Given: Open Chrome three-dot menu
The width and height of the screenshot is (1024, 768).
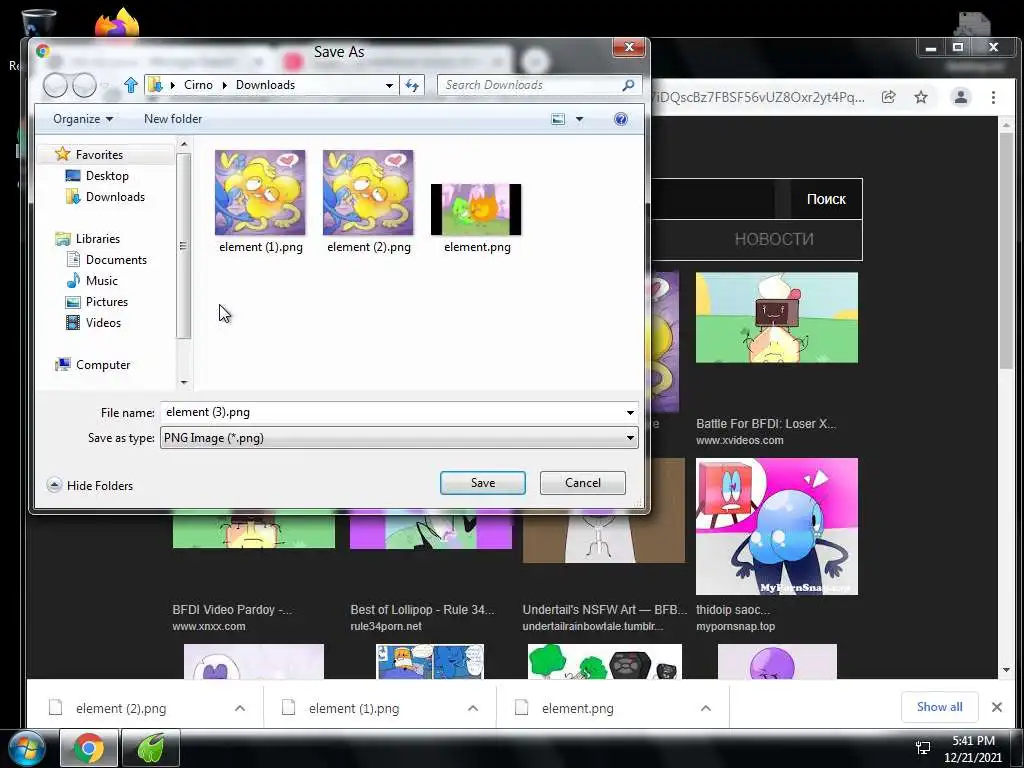Looking at the screenshot, I should 993,97.
